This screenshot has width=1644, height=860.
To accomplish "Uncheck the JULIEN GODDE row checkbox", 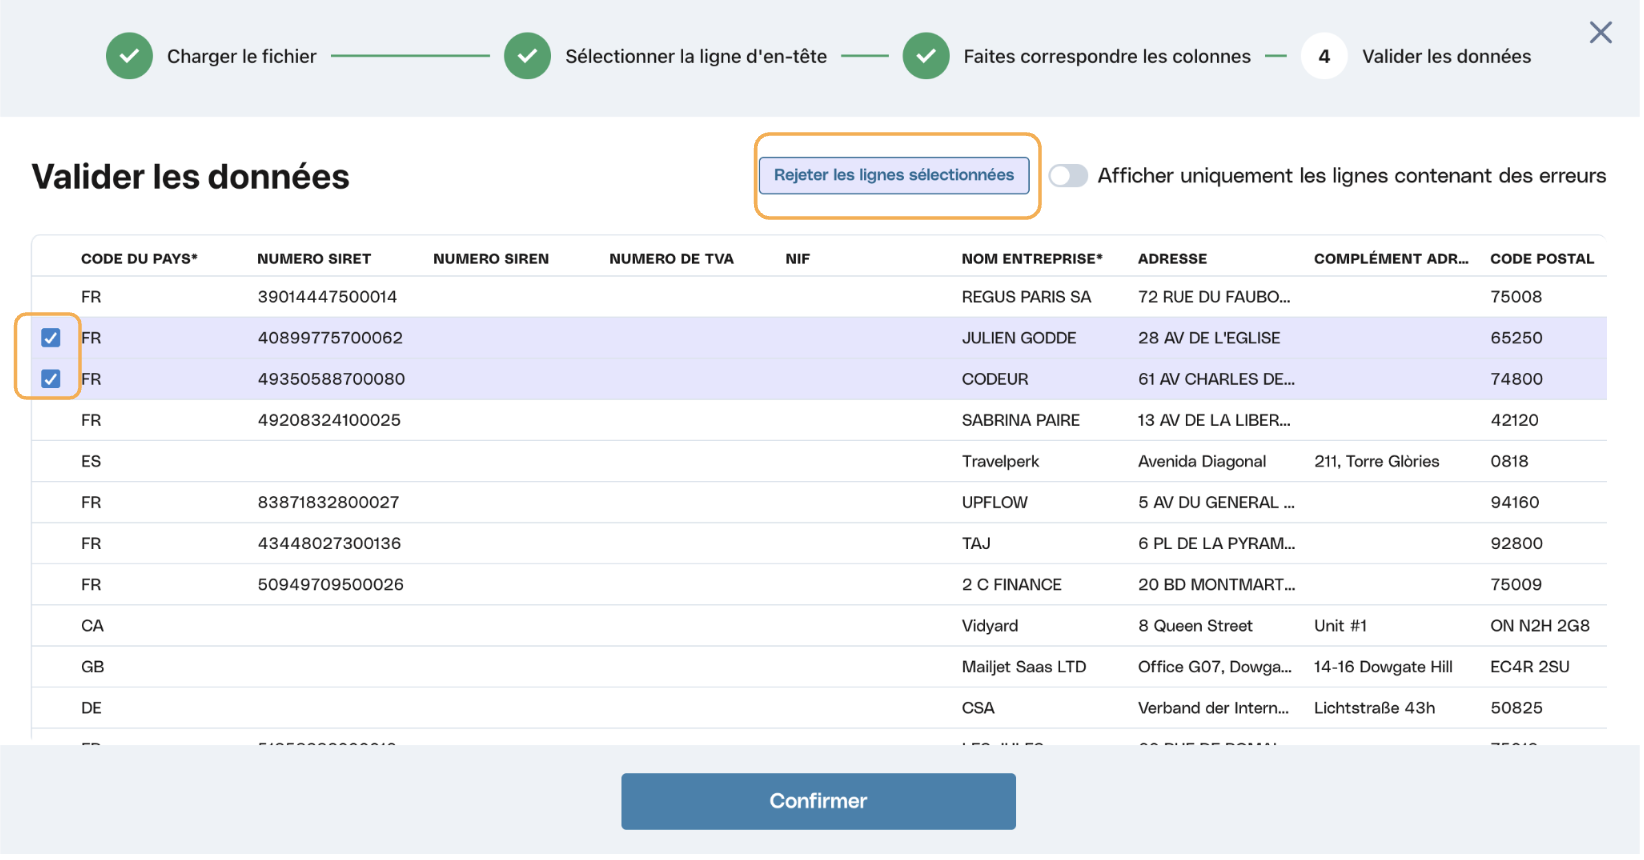I will (50, 338).
